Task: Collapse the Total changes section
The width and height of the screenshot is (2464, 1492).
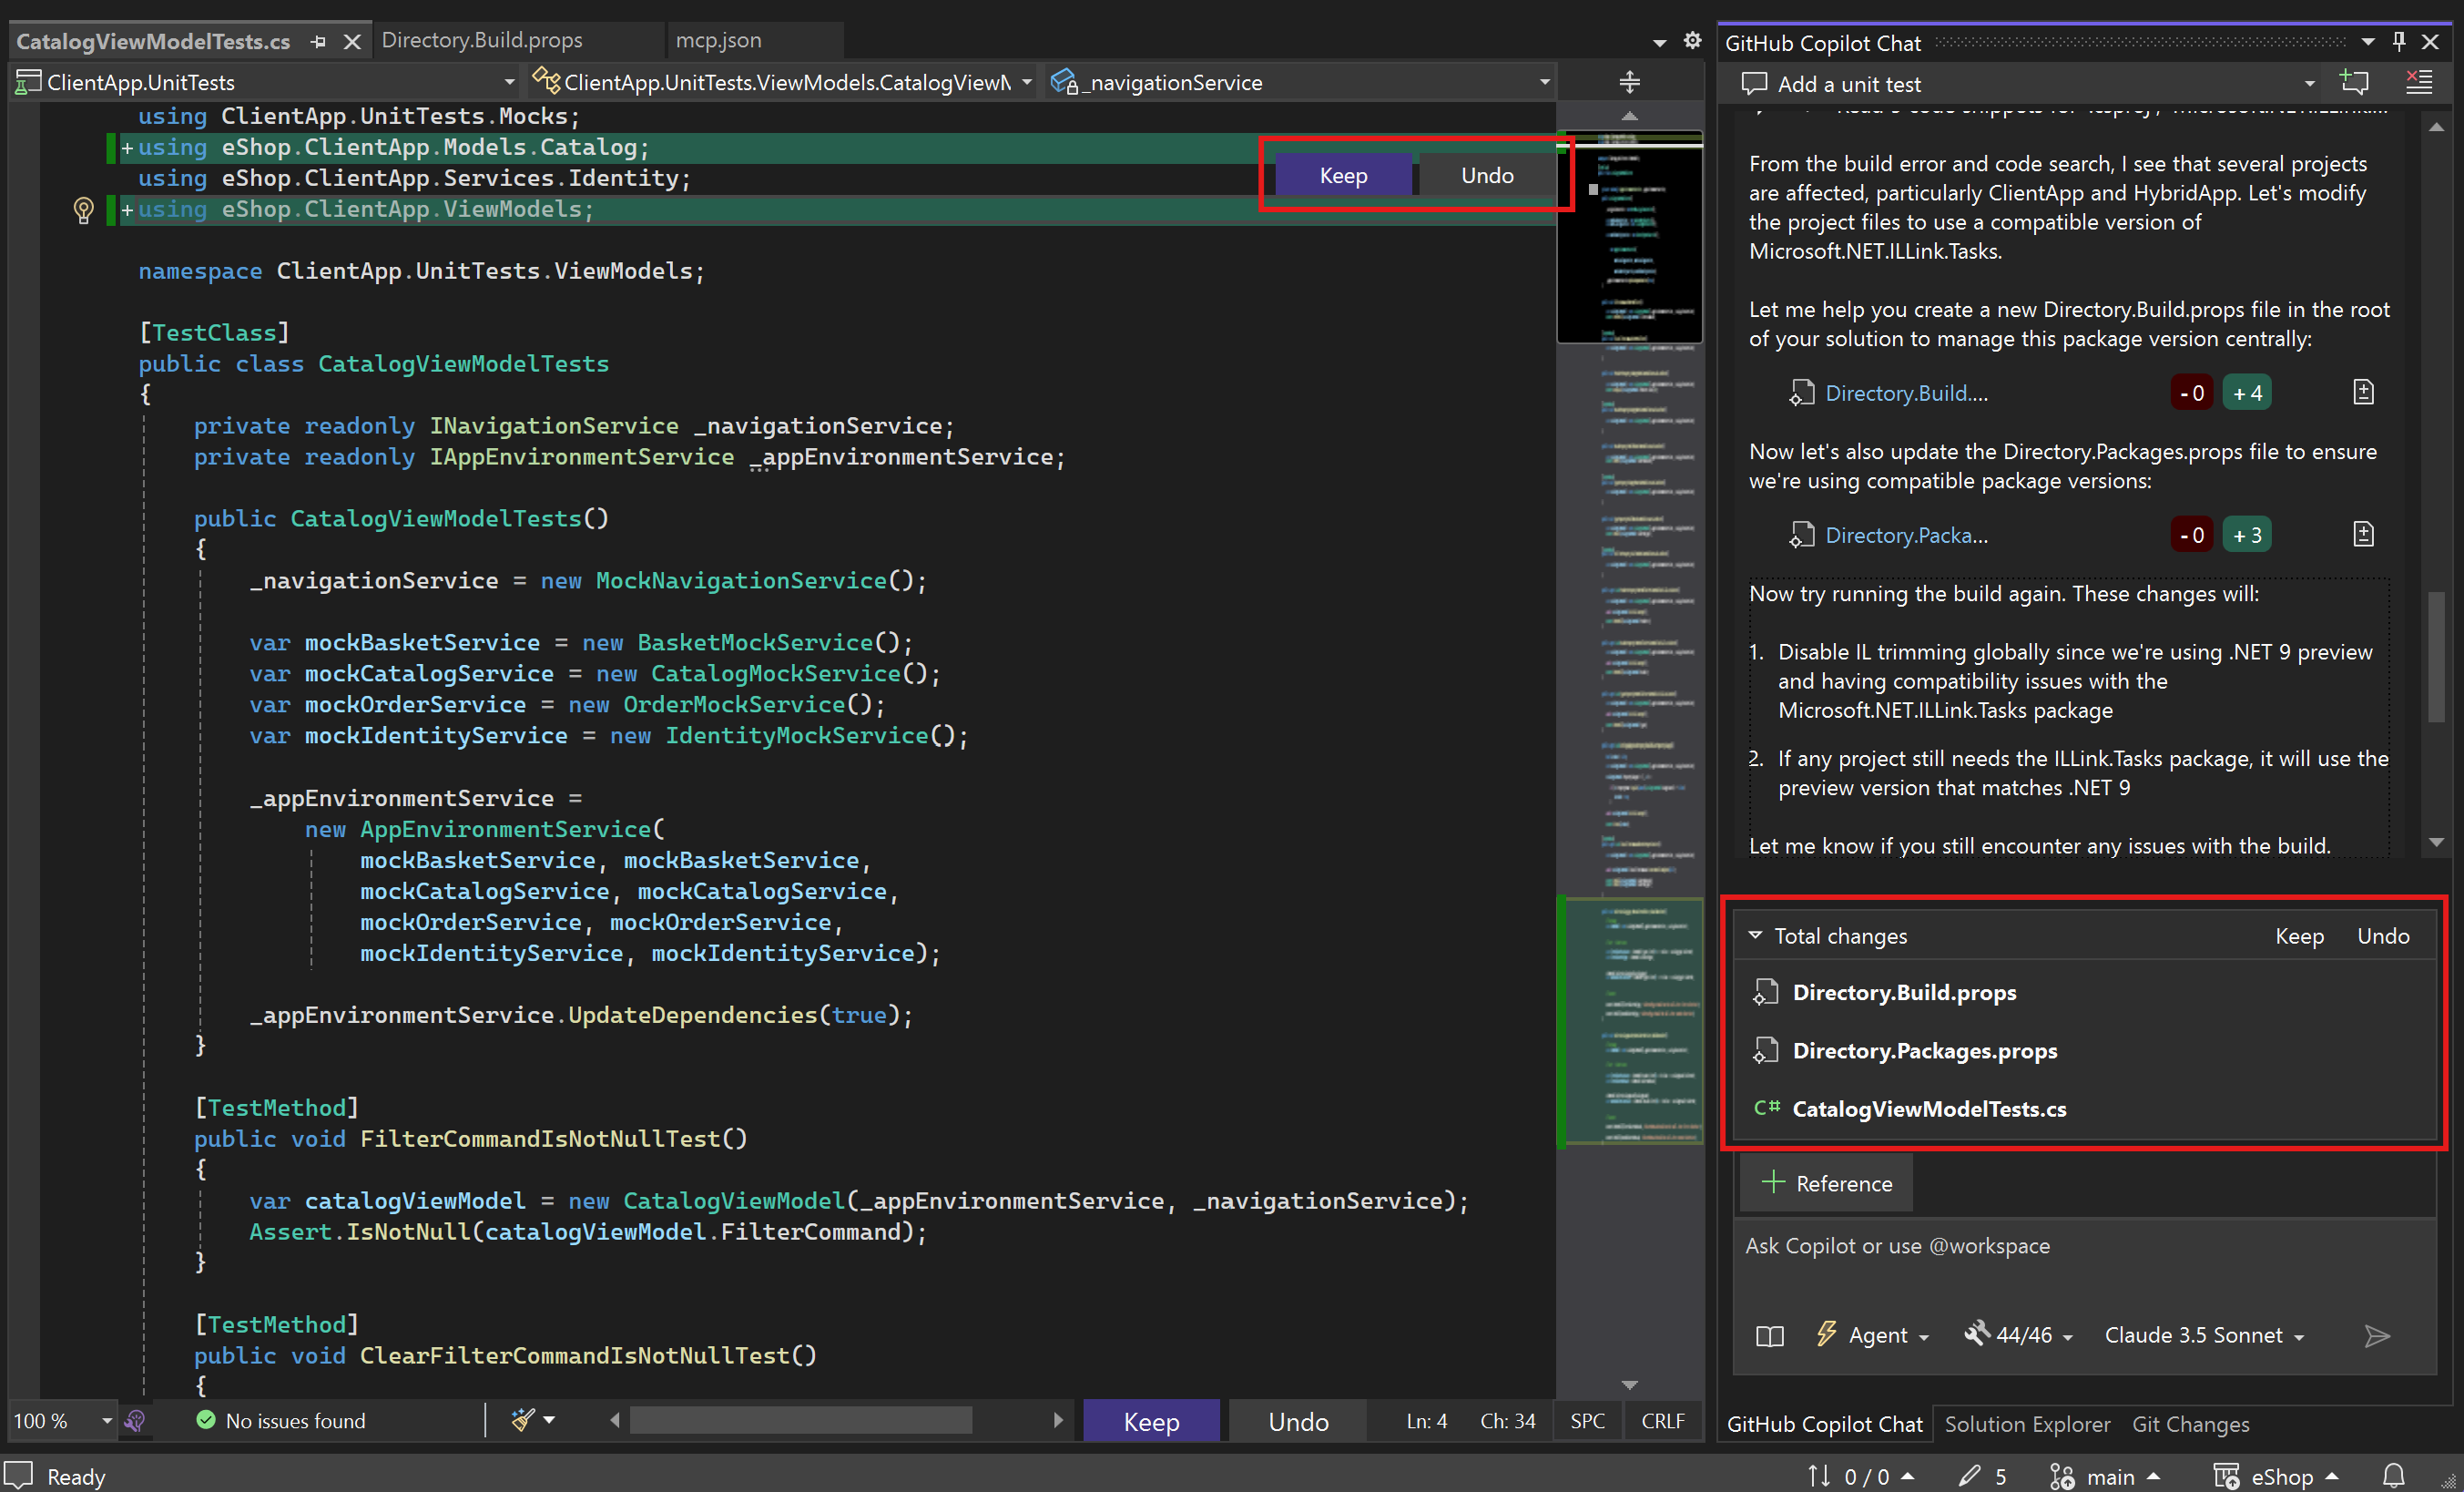Action: click(1755, 935)
